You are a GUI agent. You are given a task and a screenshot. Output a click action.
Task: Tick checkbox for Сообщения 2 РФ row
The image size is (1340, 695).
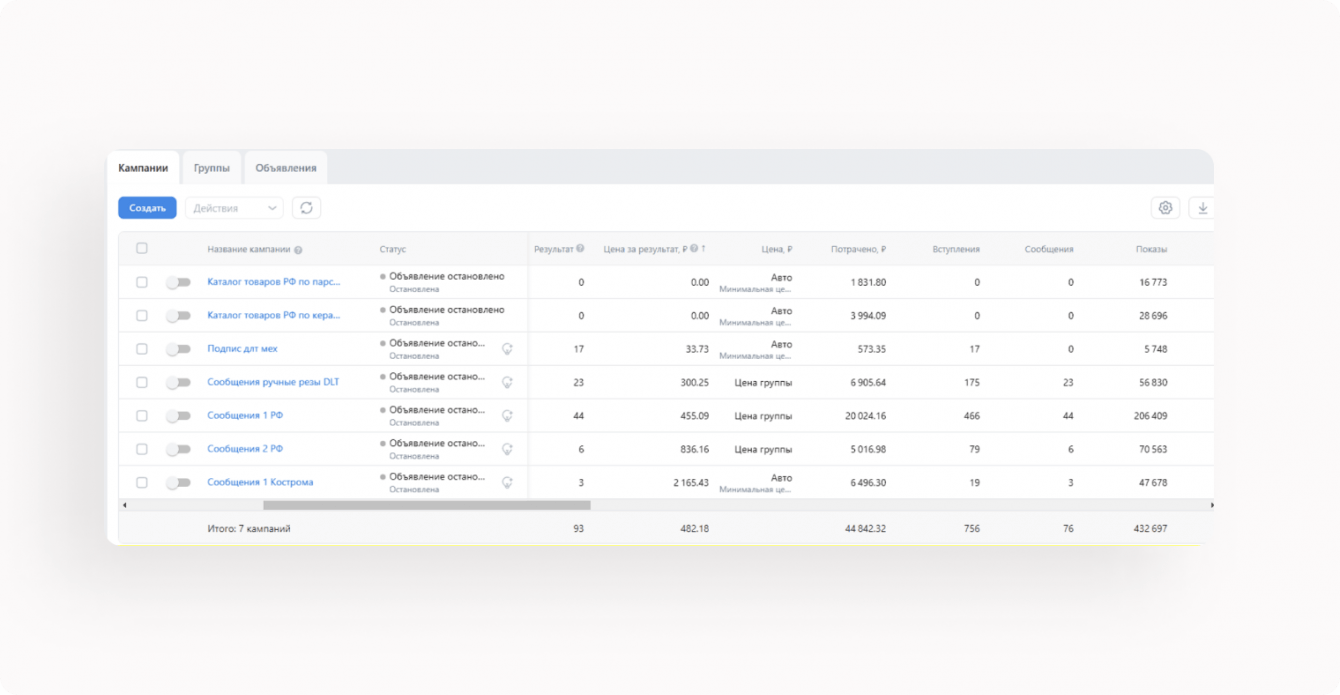click(x=141, y=449)
